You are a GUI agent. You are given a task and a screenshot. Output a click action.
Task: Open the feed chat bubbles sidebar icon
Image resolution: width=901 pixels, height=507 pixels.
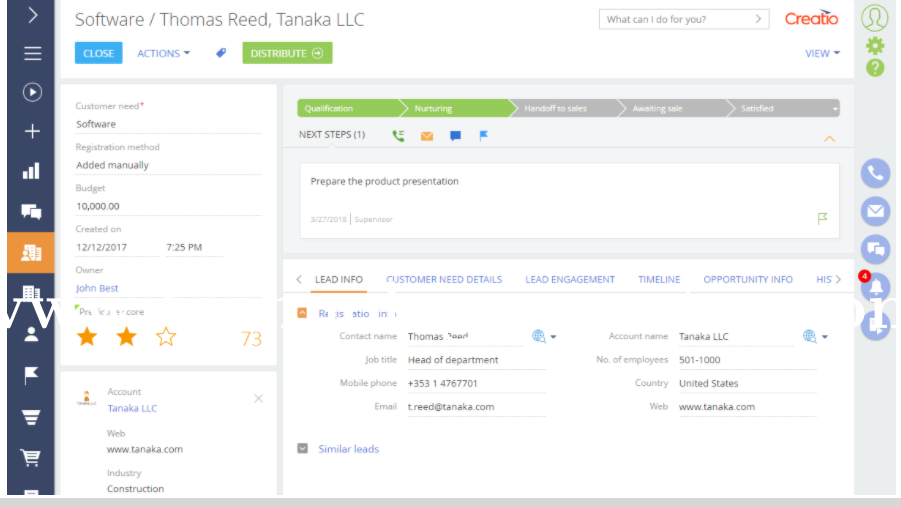pos(32,212)
